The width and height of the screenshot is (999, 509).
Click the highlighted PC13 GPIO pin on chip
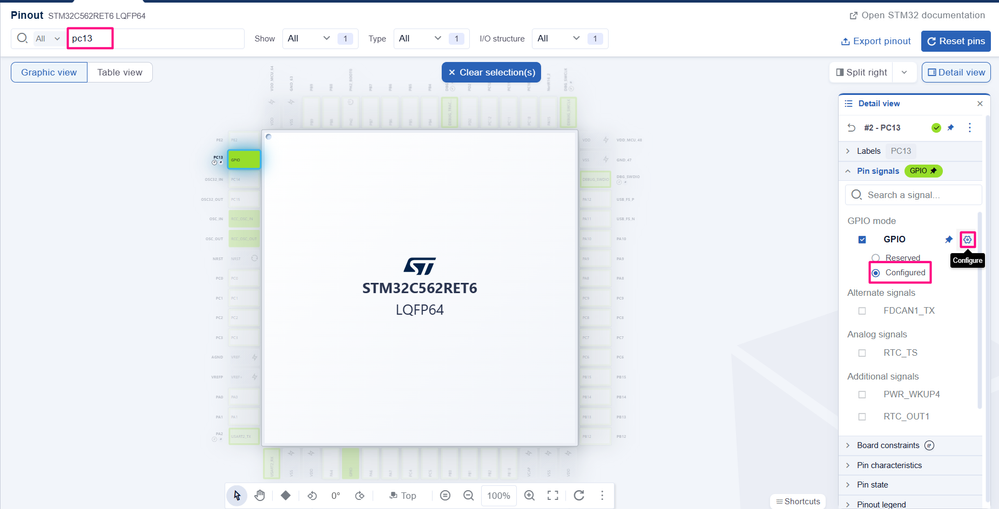[244, 160]
